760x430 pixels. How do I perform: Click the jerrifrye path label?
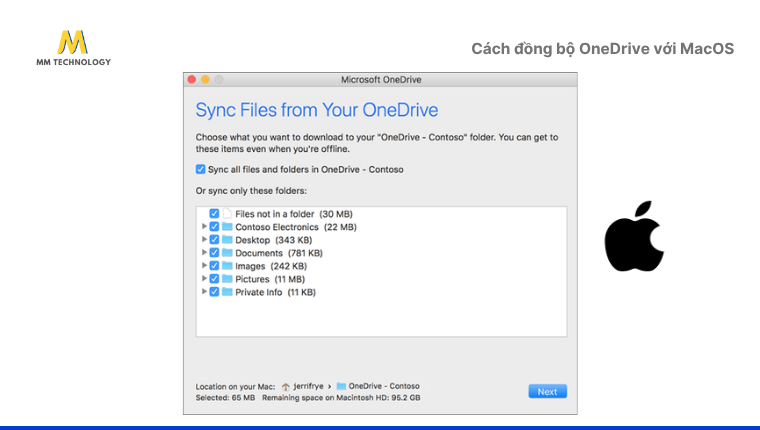[308, 386]
